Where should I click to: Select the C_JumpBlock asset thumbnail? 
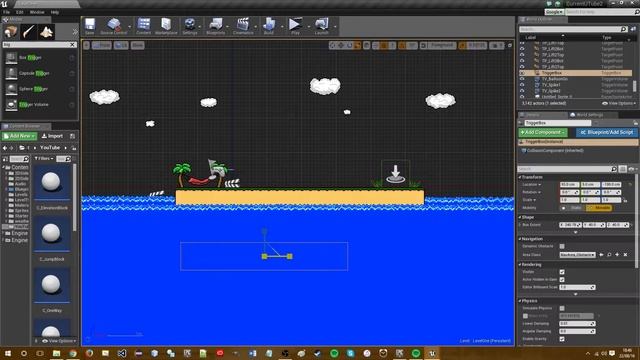coord(51,234)
